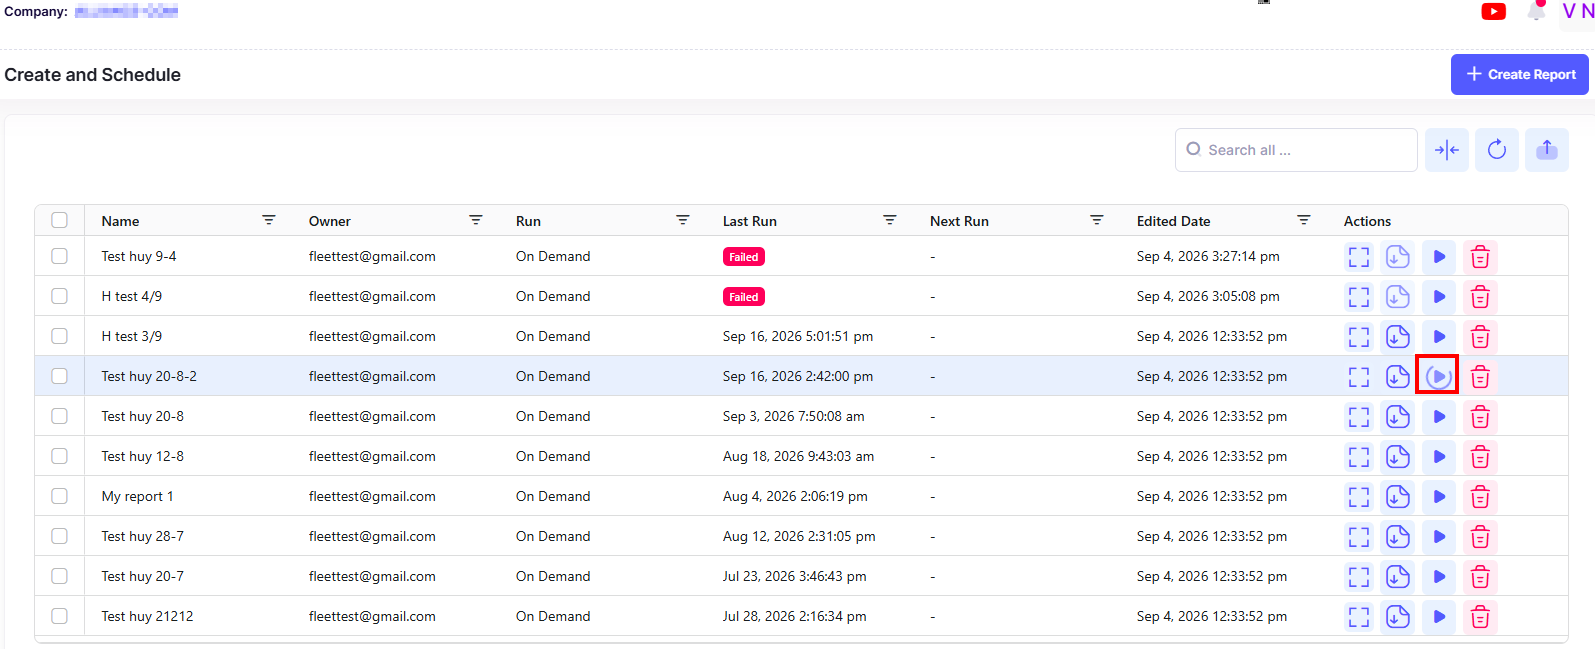The height and width of the screenshot is (649, 1595).
Task: Run the H test 3/9 report
Action: point(1439,337)
